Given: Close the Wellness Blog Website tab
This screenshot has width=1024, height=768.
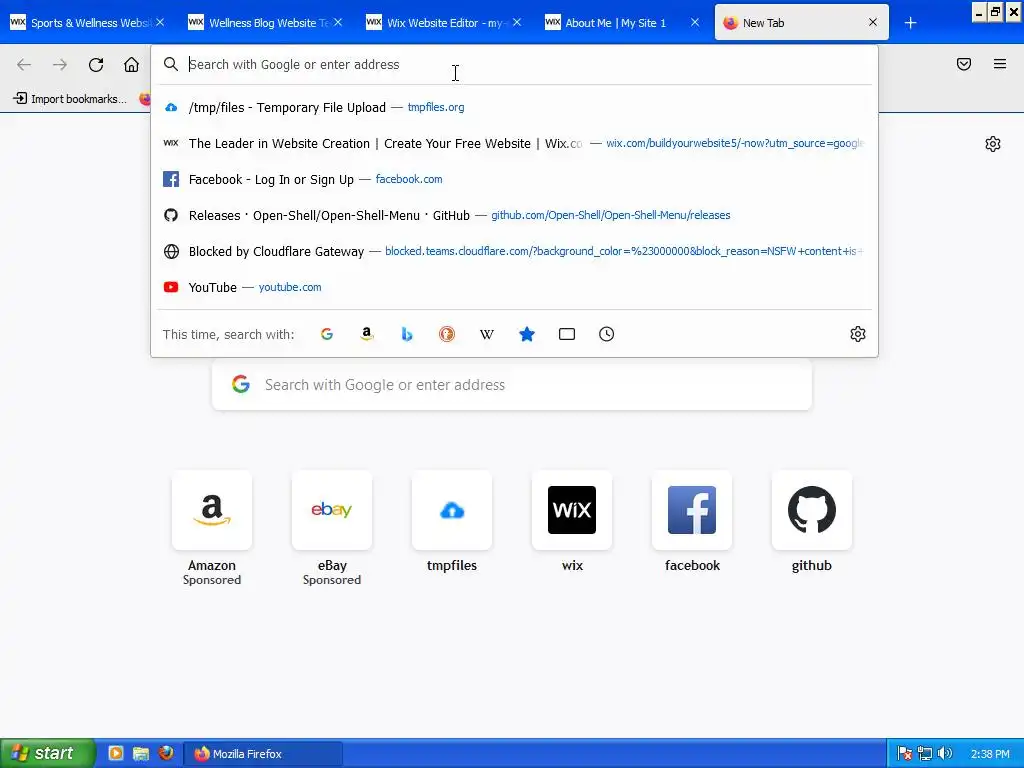Looking at the screenshot, I should click(338, 22).
